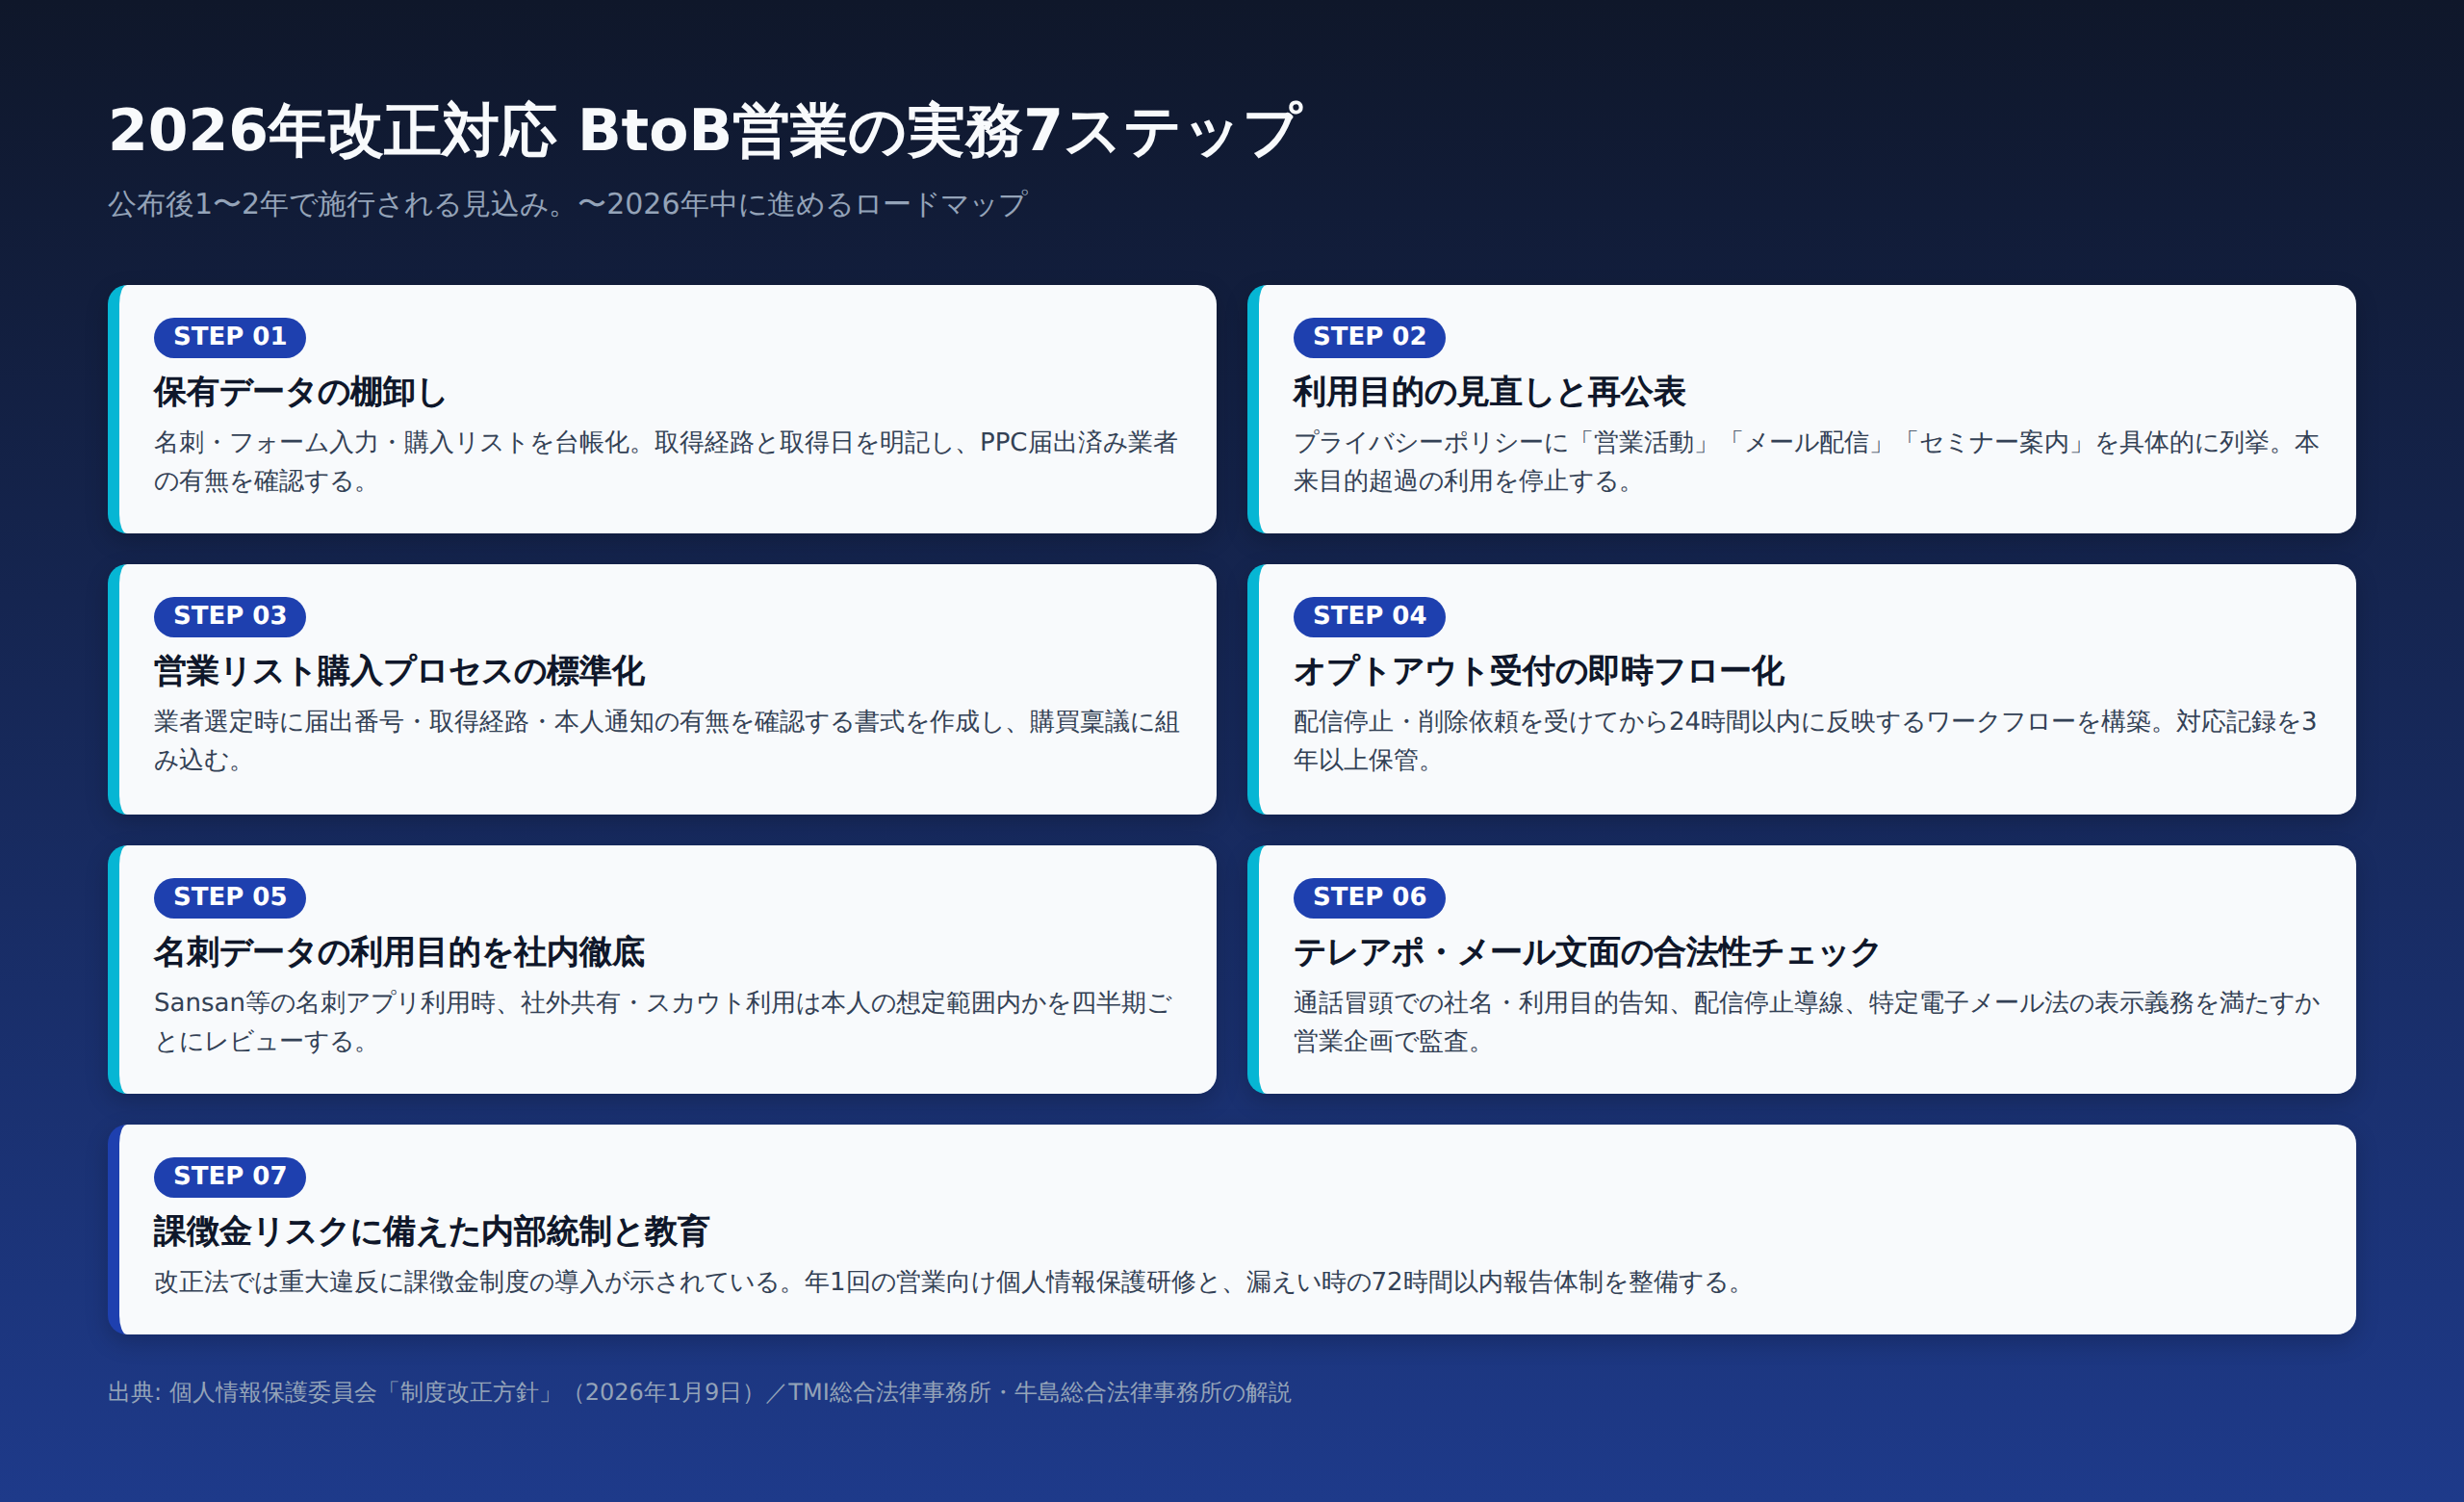Click heading オプトアウト受付の即時フロー化
2464x1502 pixels.
pyautogui.click(x=1538, y=671)
